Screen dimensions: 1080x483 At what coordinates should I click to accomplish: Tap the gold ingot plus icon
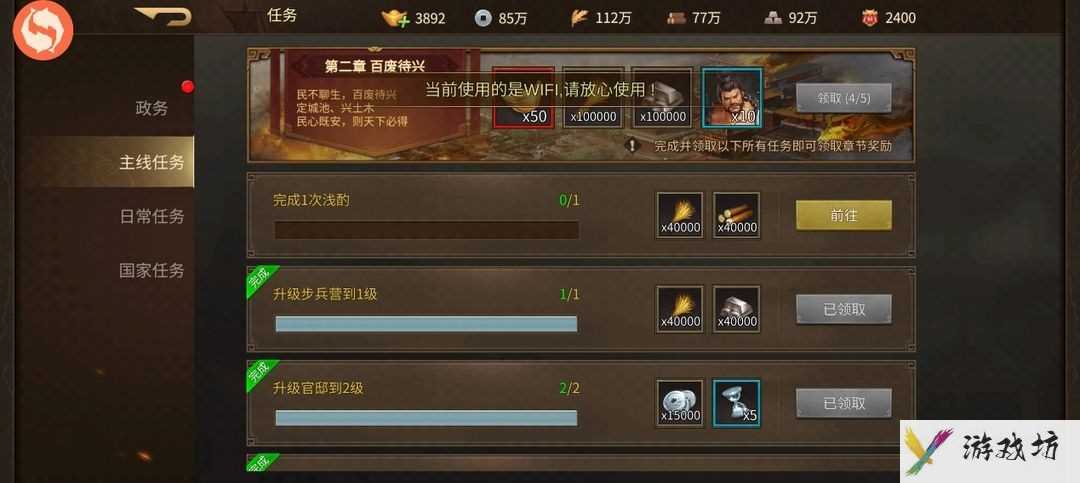pos(396,18)
